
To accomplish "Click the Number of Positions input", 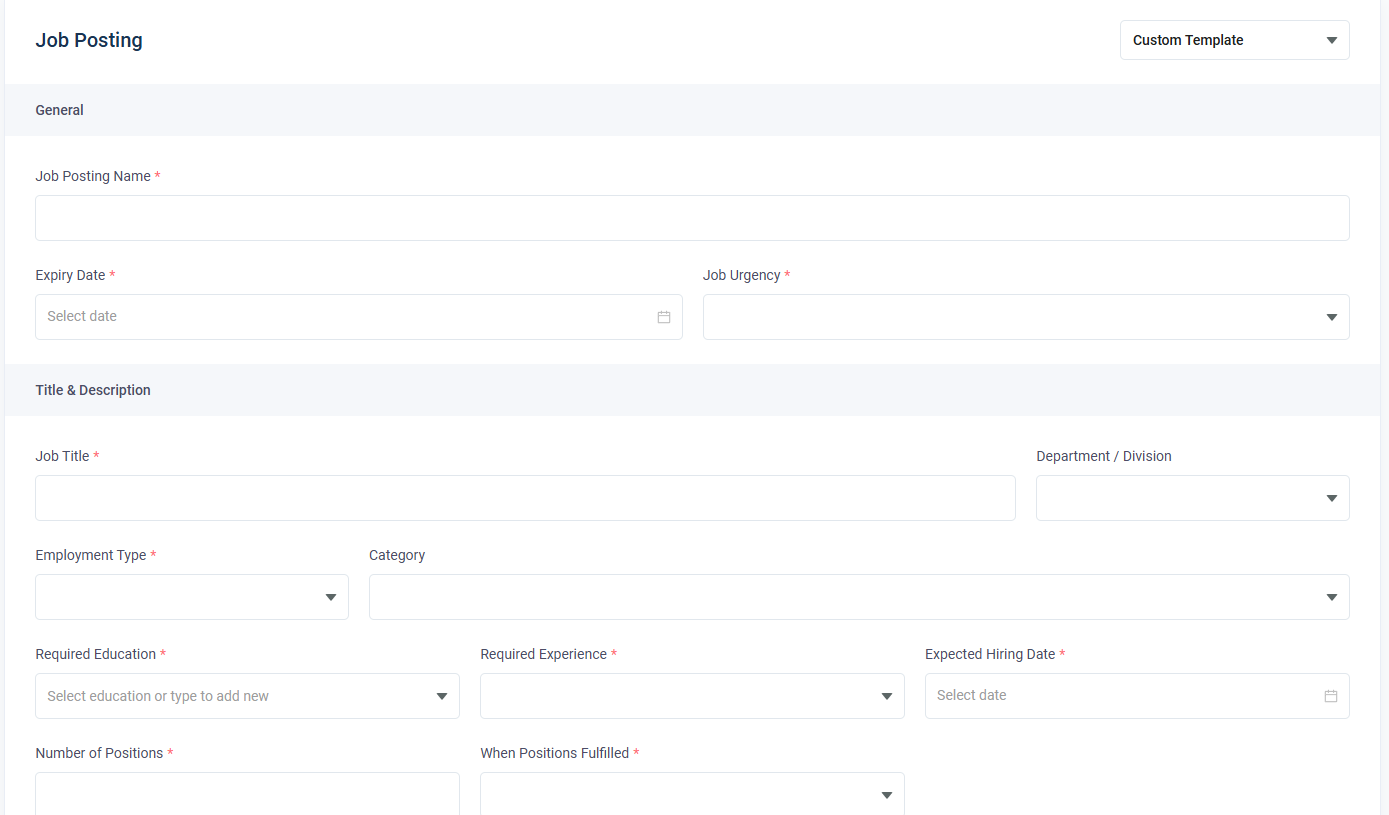I will click(247, 794).
